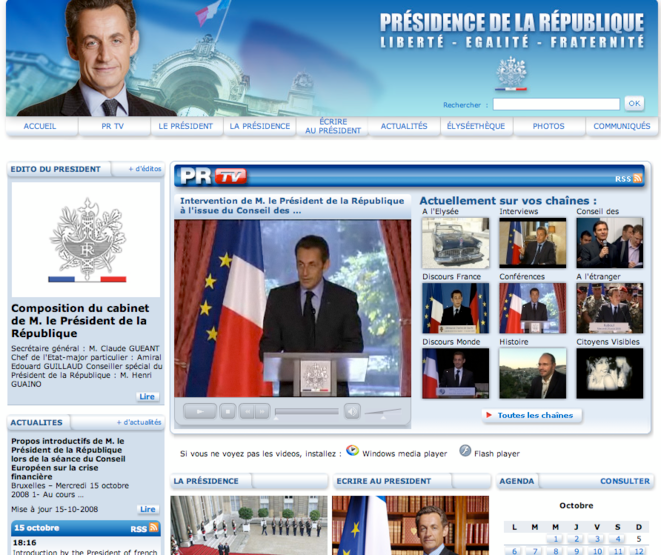The width and height of the screenshot is (661, 555).
Task: Click the EDITO DU PRESIDENT section header
Action: [56, 169]
